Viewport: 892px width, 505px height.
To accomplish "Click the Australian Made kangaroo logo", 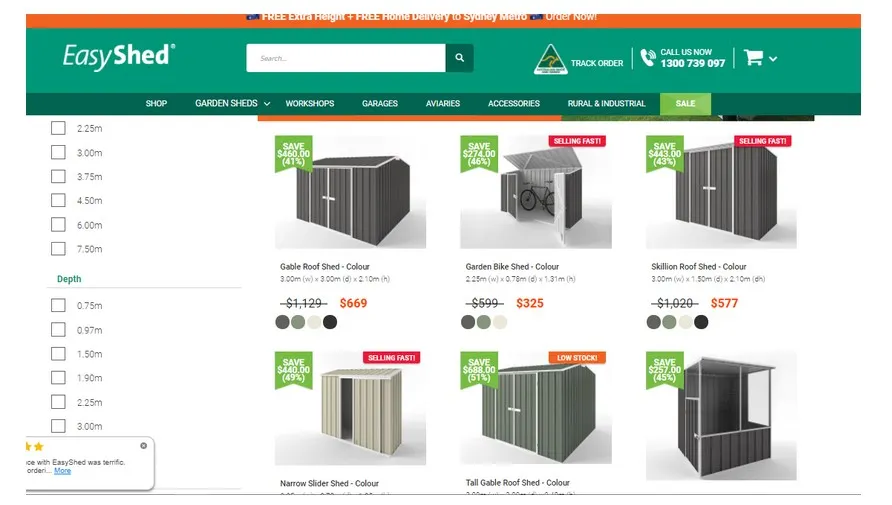I will 550,60.
